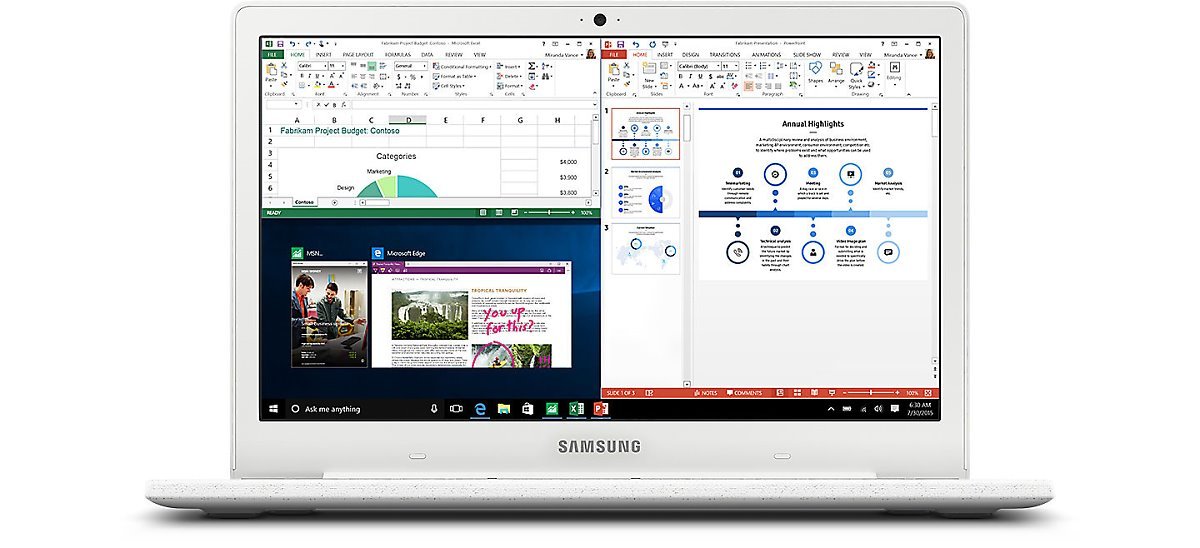
Task: Click Paste in the PowerPoint ribbon
Action: (x=613, y=75)
